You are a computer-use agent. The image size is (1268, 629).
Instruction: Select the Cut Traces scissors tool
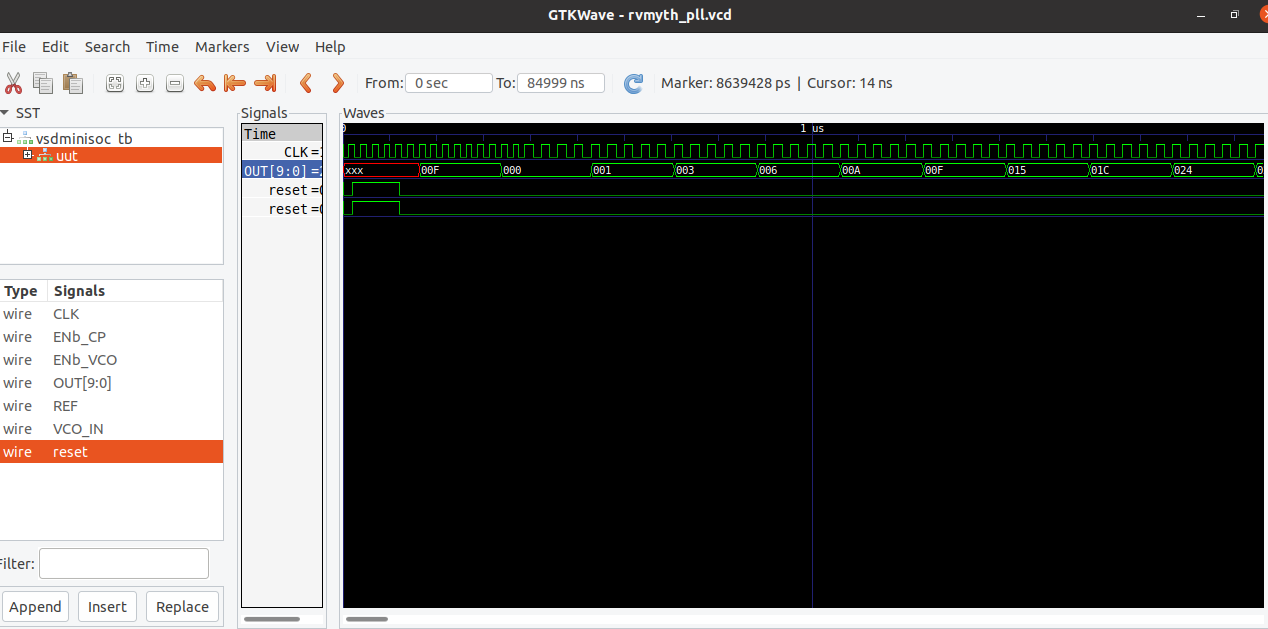13,83
